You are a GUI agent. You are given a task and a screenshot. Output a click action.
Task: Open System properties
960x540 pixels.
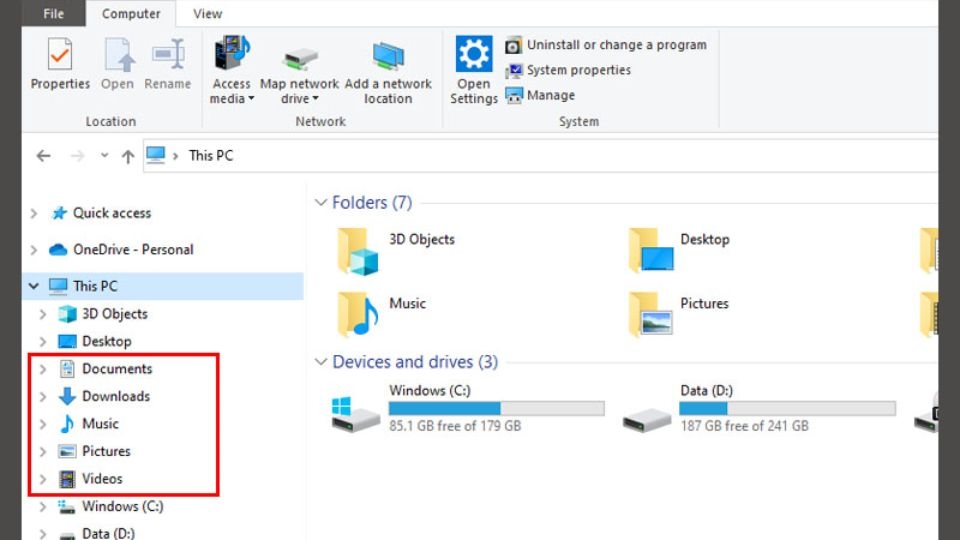point(568,70)
